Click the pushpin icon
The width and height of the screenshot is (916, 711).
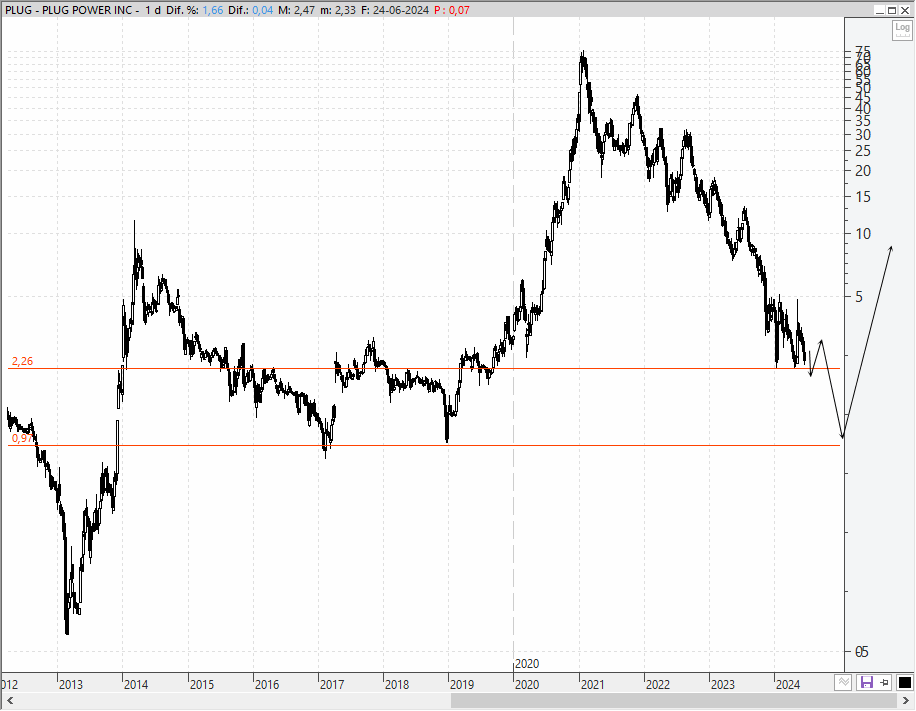(884, 682)
